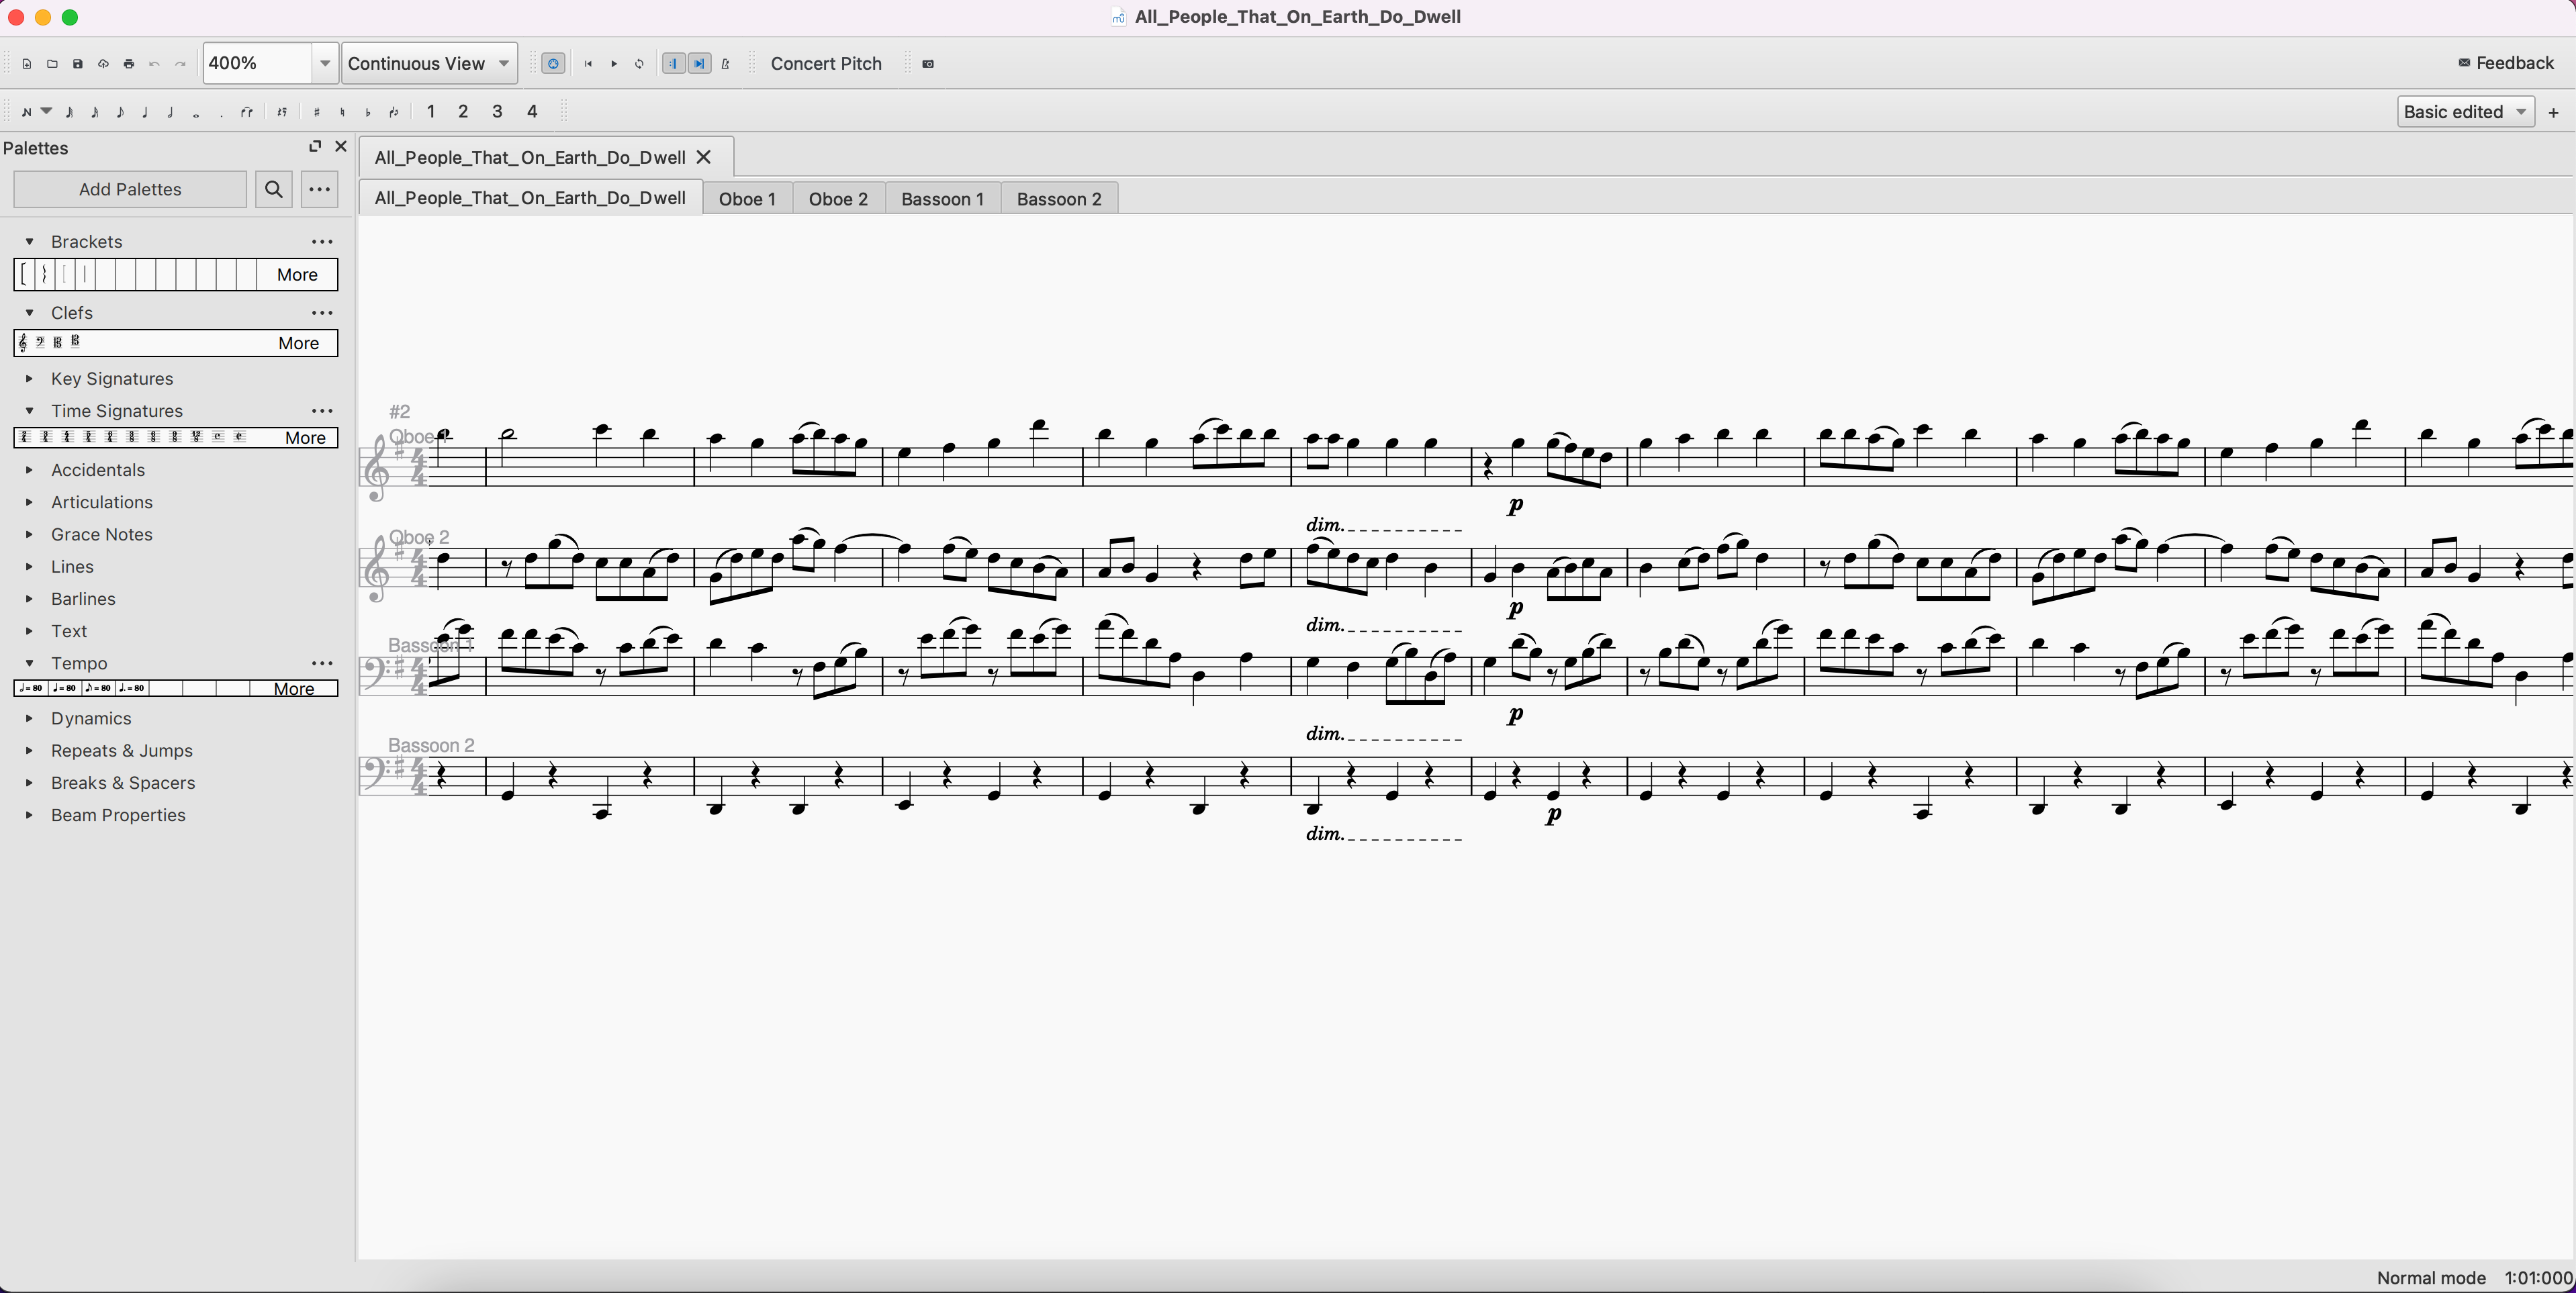Save the score
This screenshot has height=1293, width=2576.
coord(77,63)
